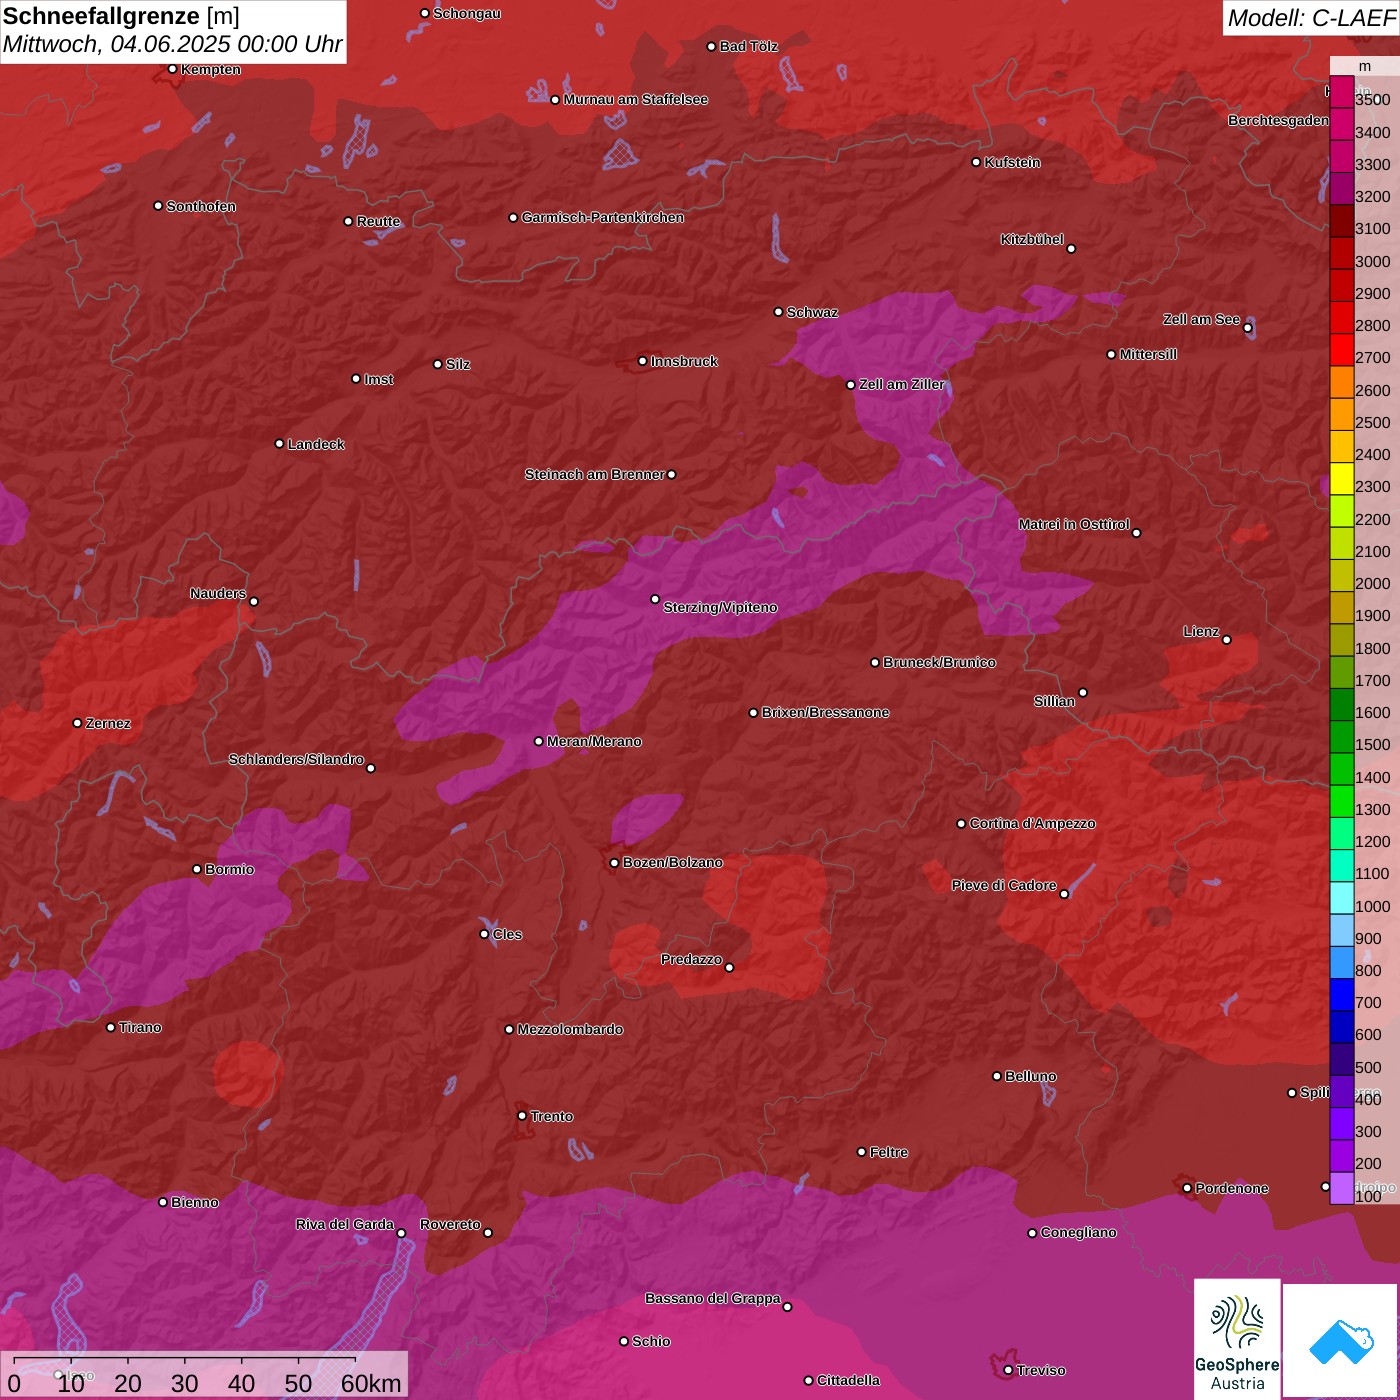
Task: Click the Schlanders/Silandro label
Action: 296,759
